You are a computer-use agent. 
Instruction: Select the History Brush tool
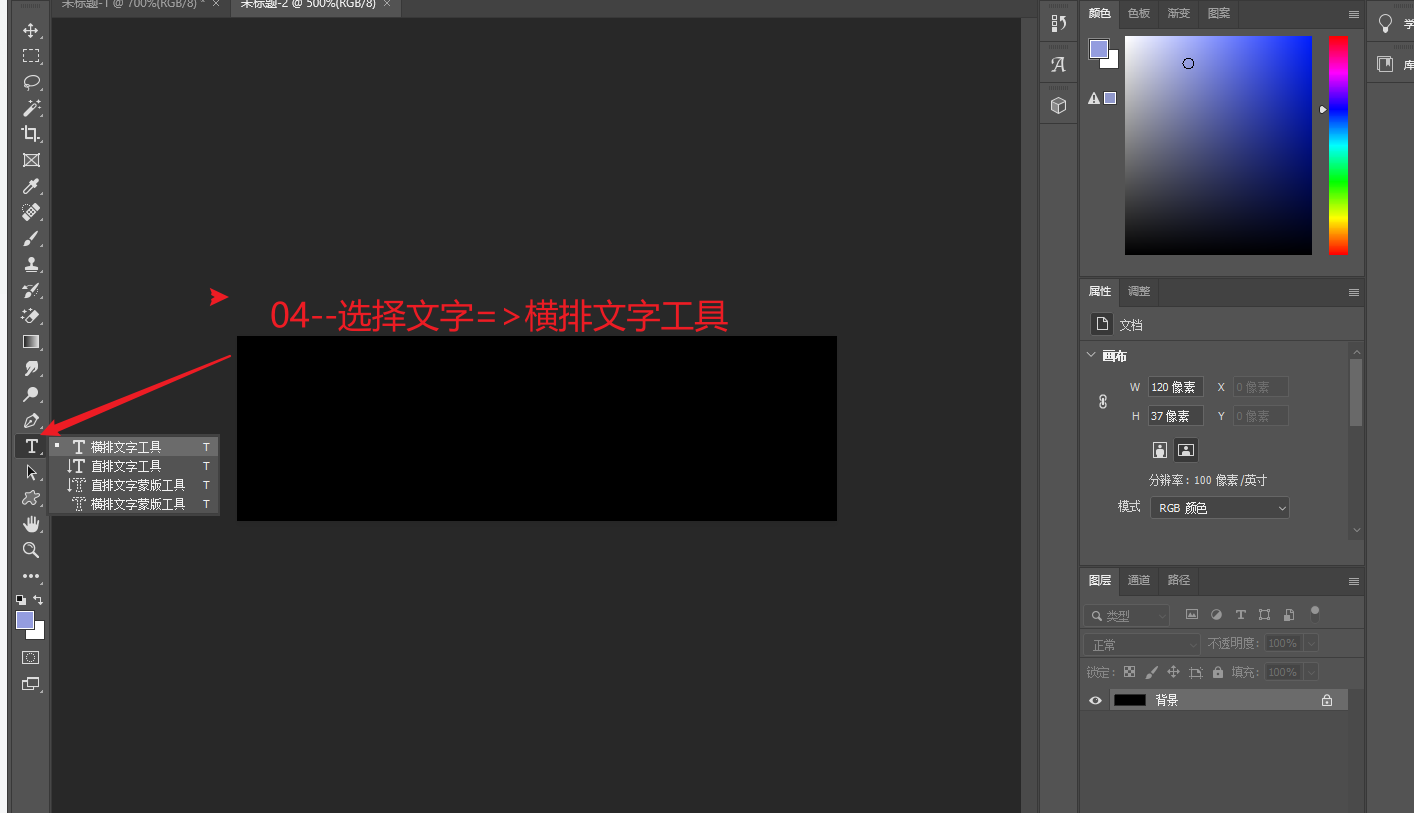coord(31,290)
